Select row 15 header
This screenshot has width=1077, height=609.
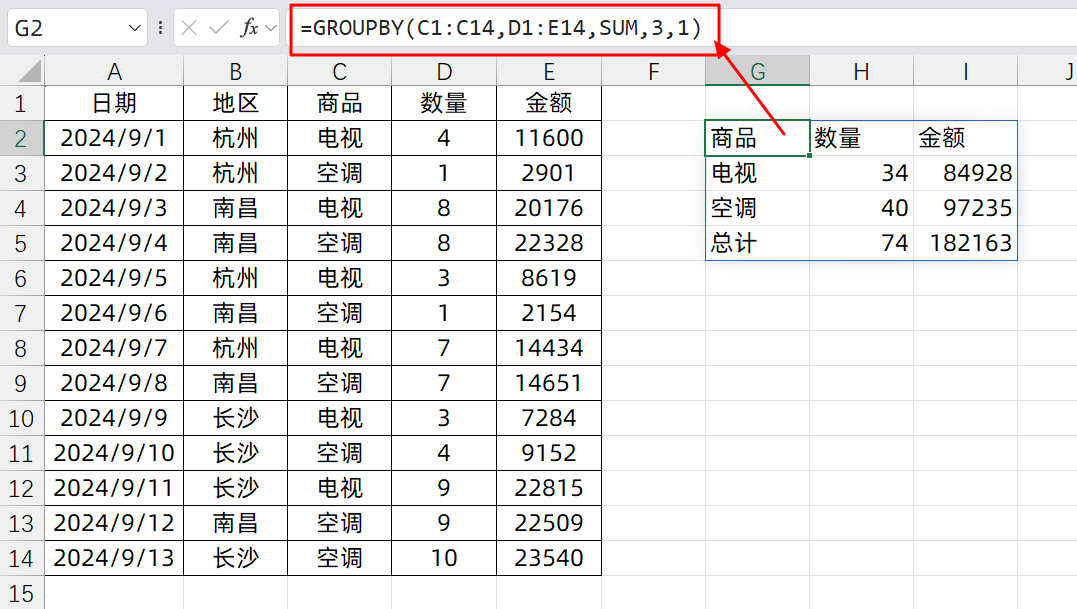(x=22, y=593)
